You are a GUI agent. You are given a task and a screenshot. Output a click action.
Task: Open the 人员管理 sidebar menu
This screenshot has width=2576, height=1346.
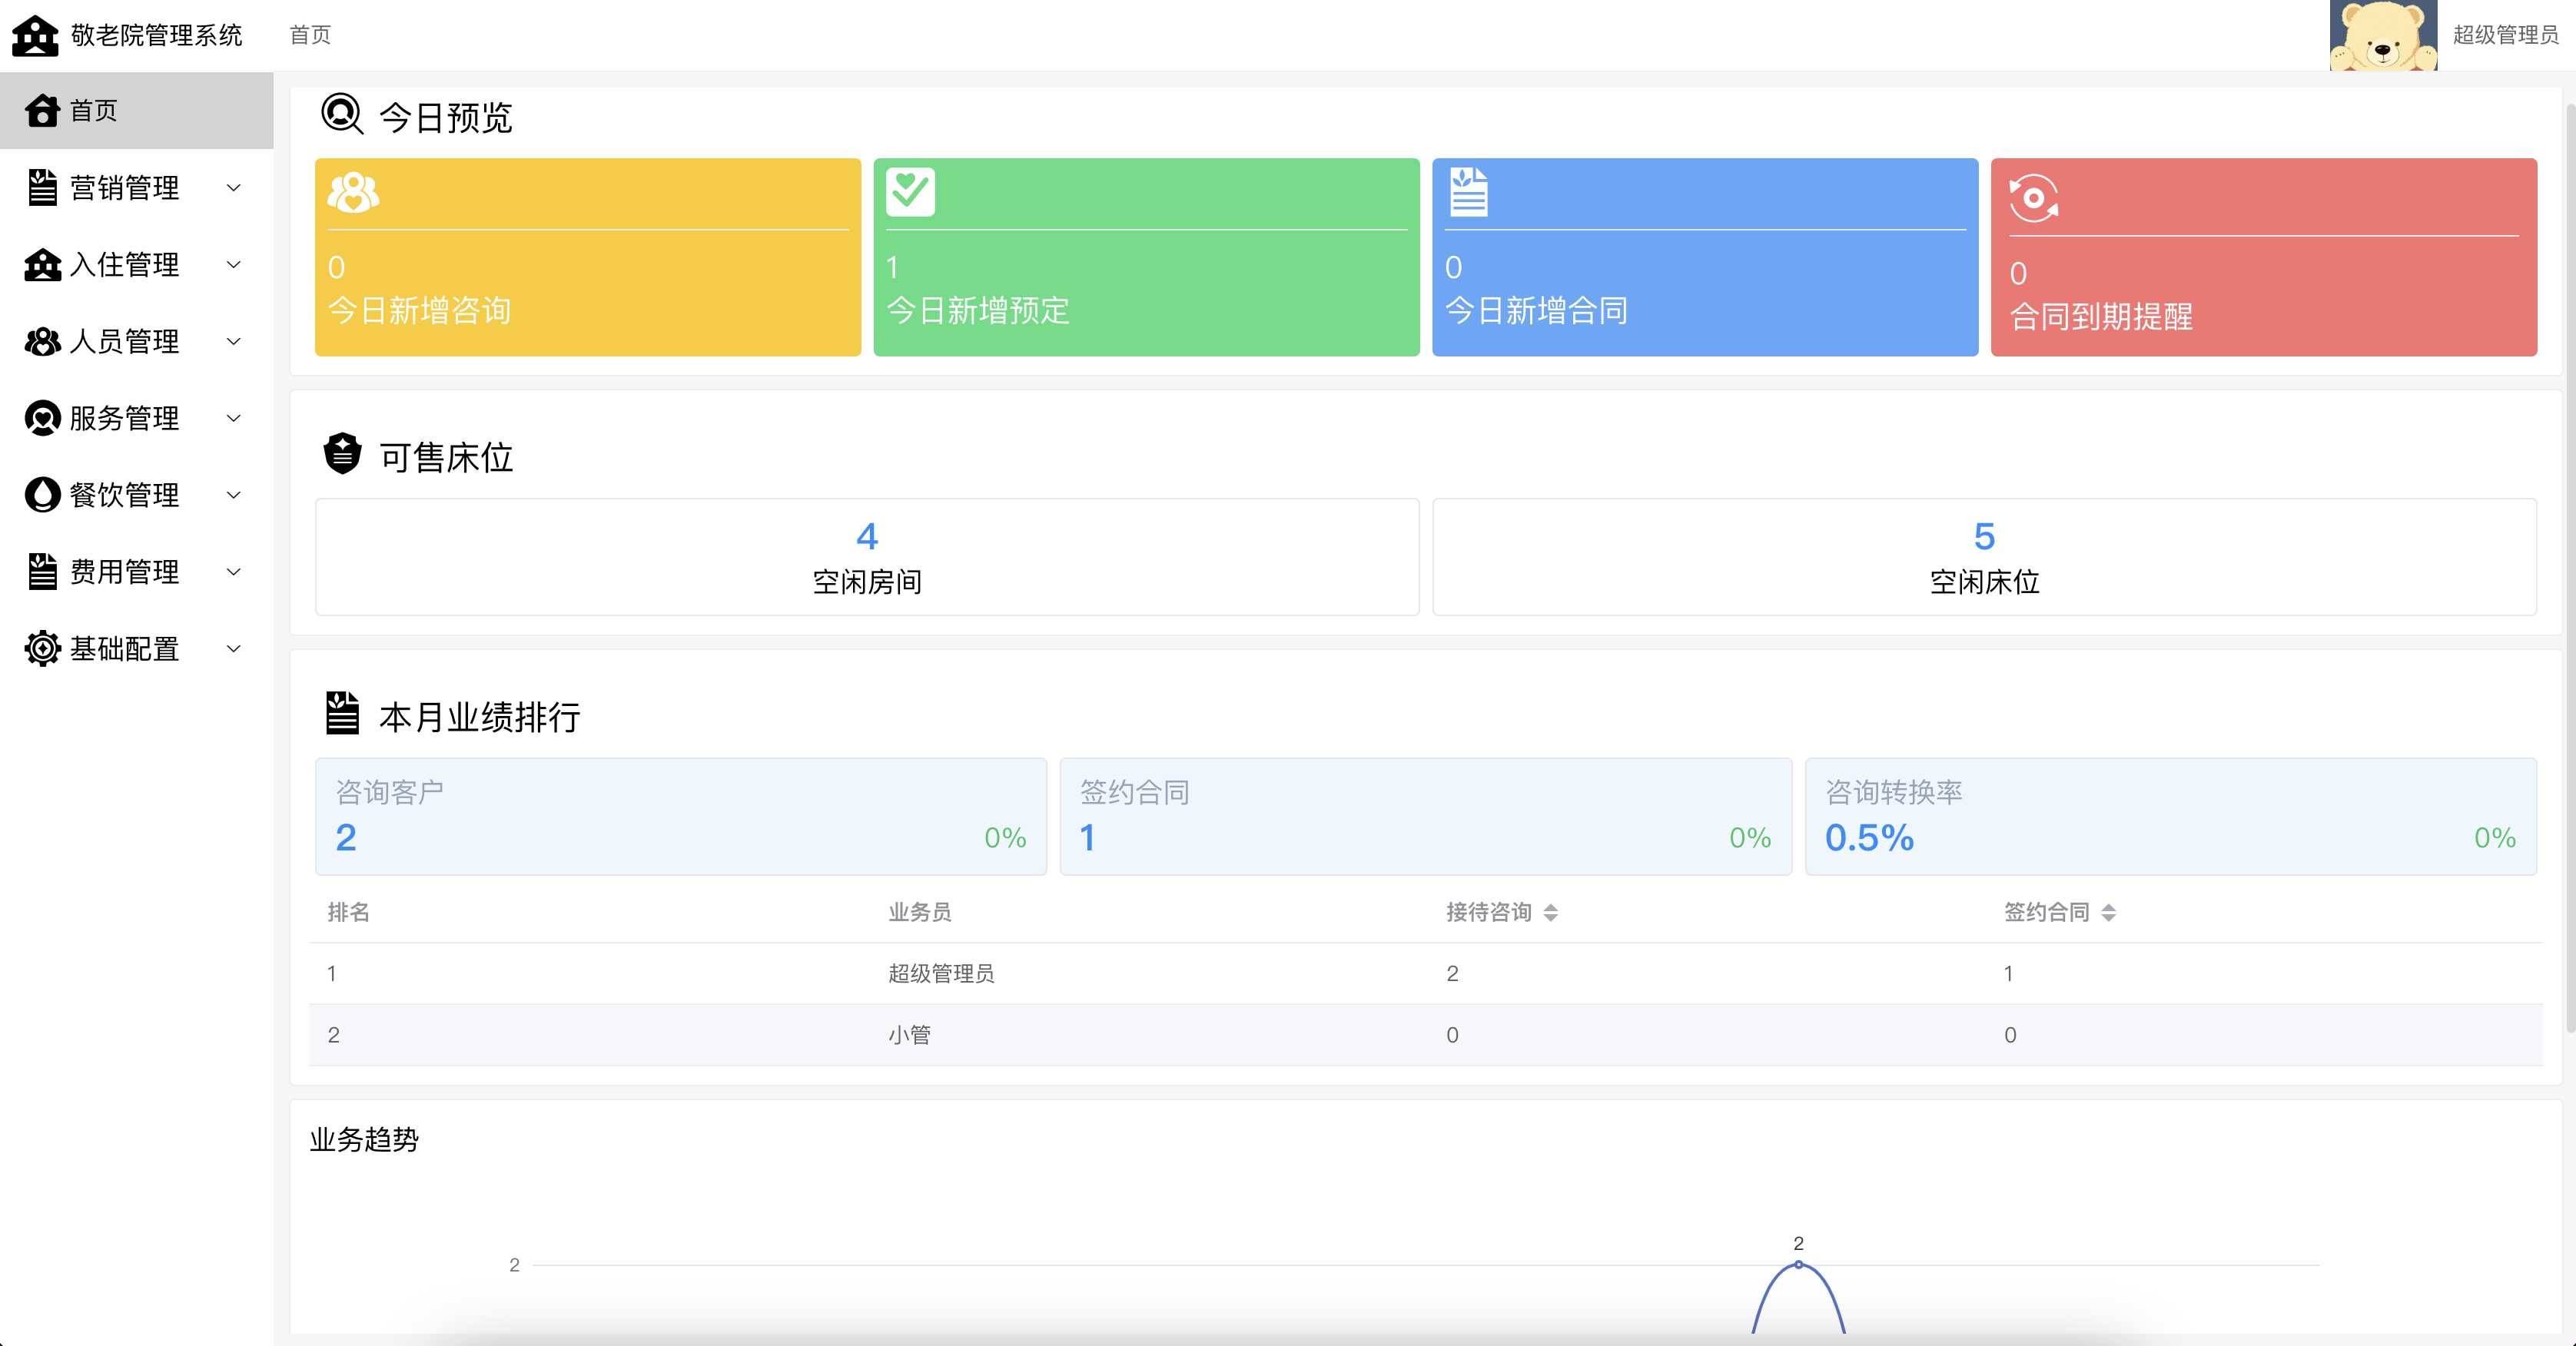click(x=125, y=341)
